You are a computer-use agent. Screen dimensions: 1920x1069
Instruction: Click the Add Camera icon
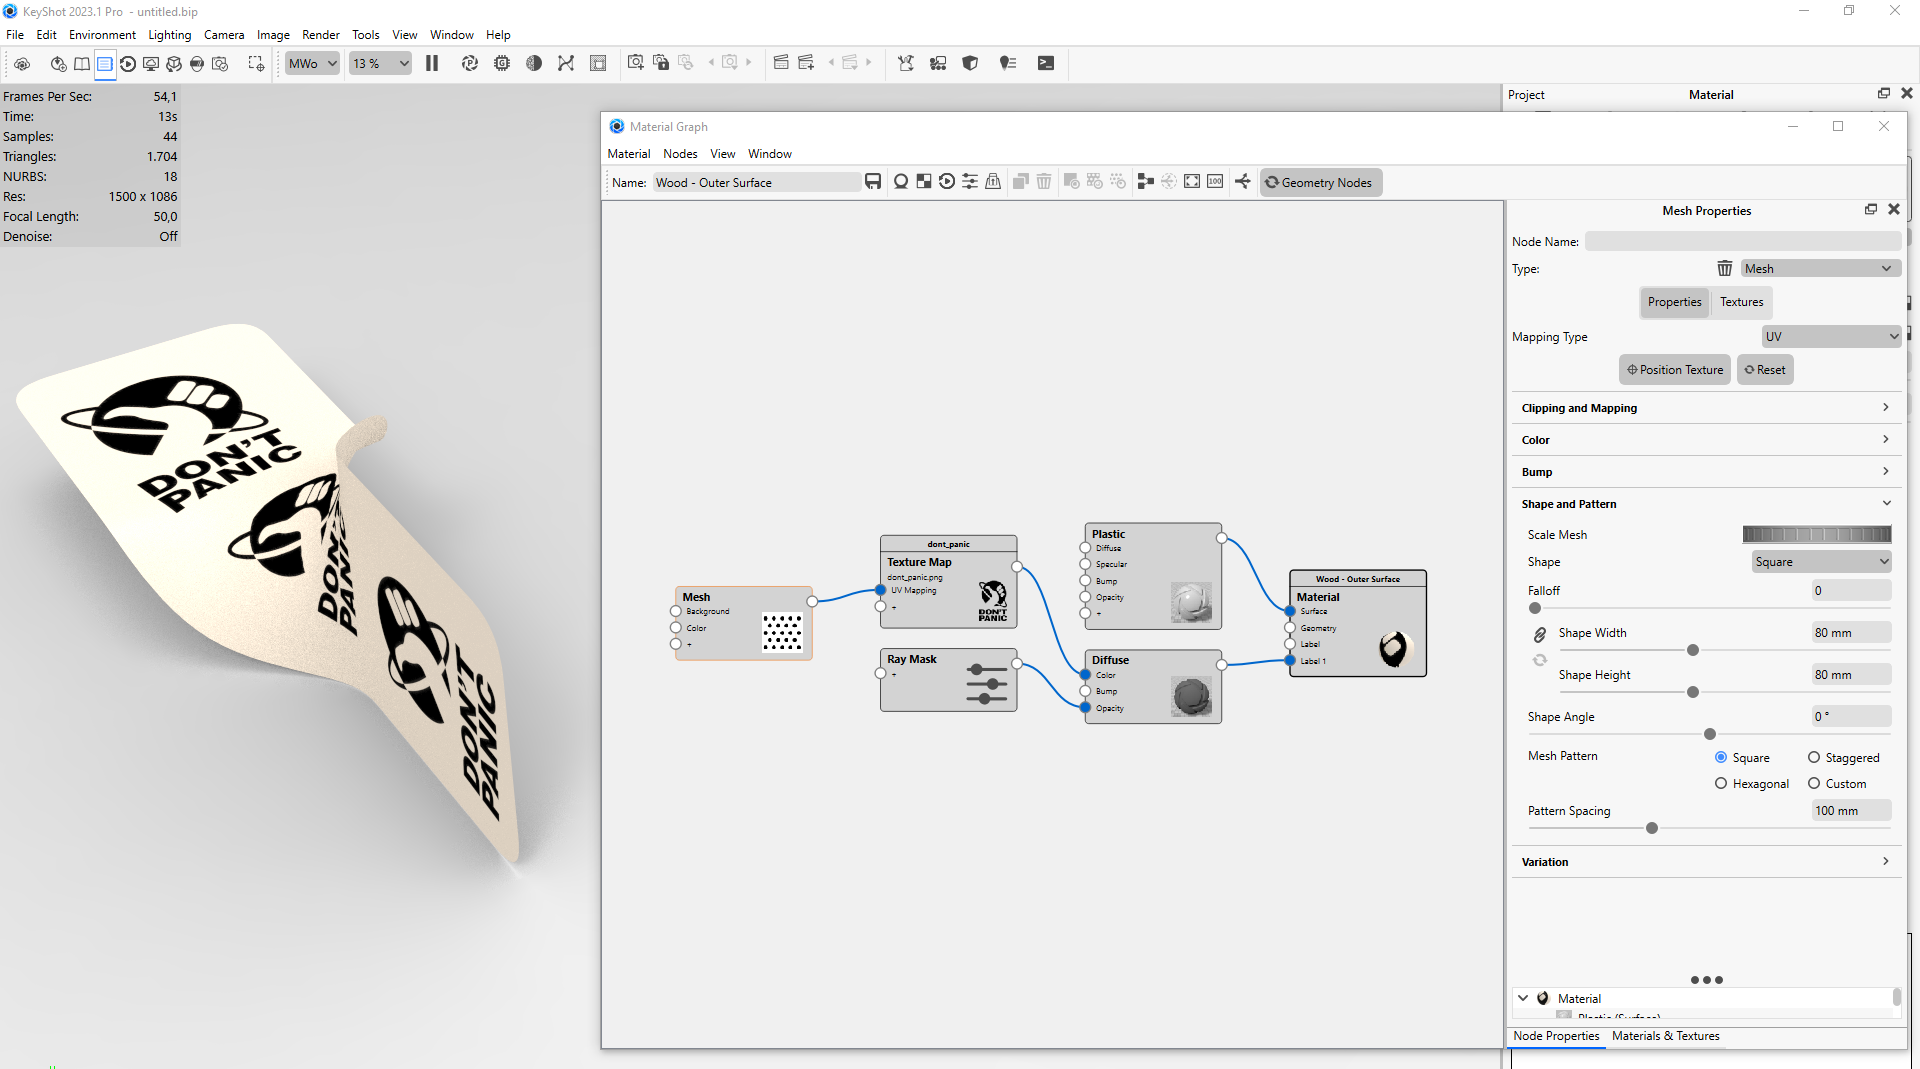pos(635,63)
